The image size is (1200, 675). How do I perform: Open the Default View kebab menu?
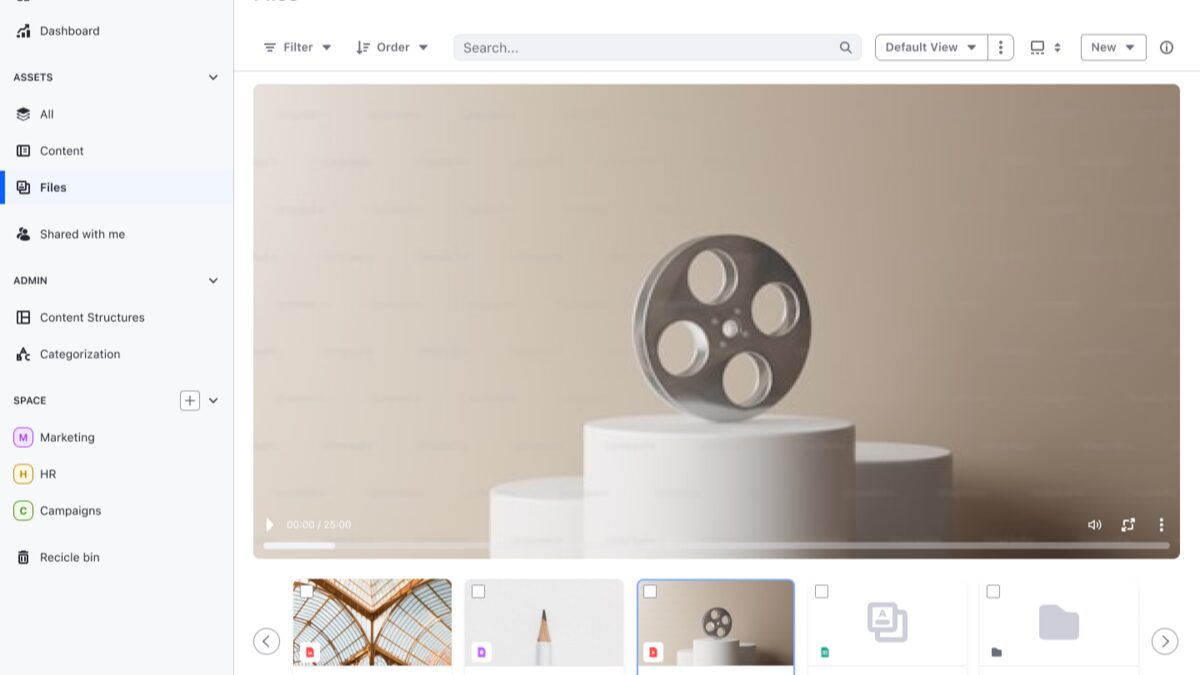[x=1000, y=47]
